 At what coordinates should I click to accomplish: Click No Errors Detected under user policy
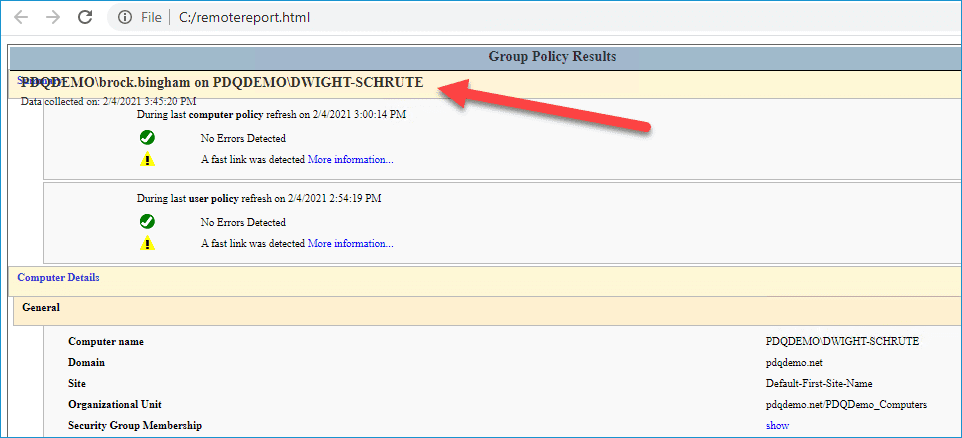(243, 222)
